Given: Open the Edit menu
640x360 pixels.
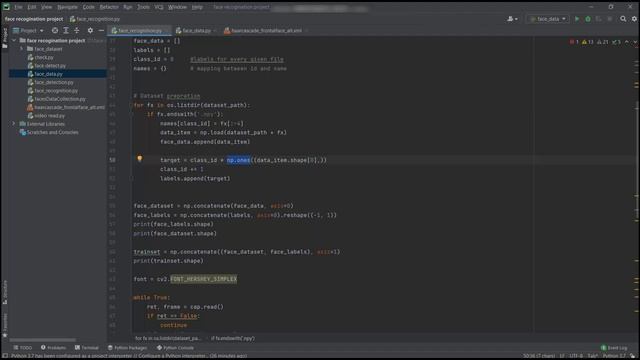Looking at the screenshot, I should 32,7.
